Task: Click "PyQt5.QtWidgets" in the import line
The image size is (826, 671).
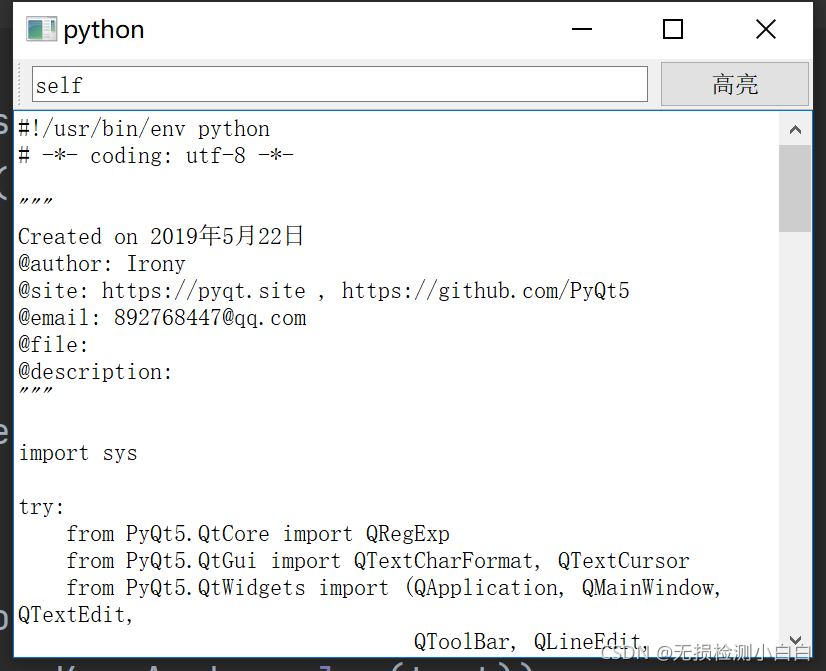Action: [x=215, y=588]
